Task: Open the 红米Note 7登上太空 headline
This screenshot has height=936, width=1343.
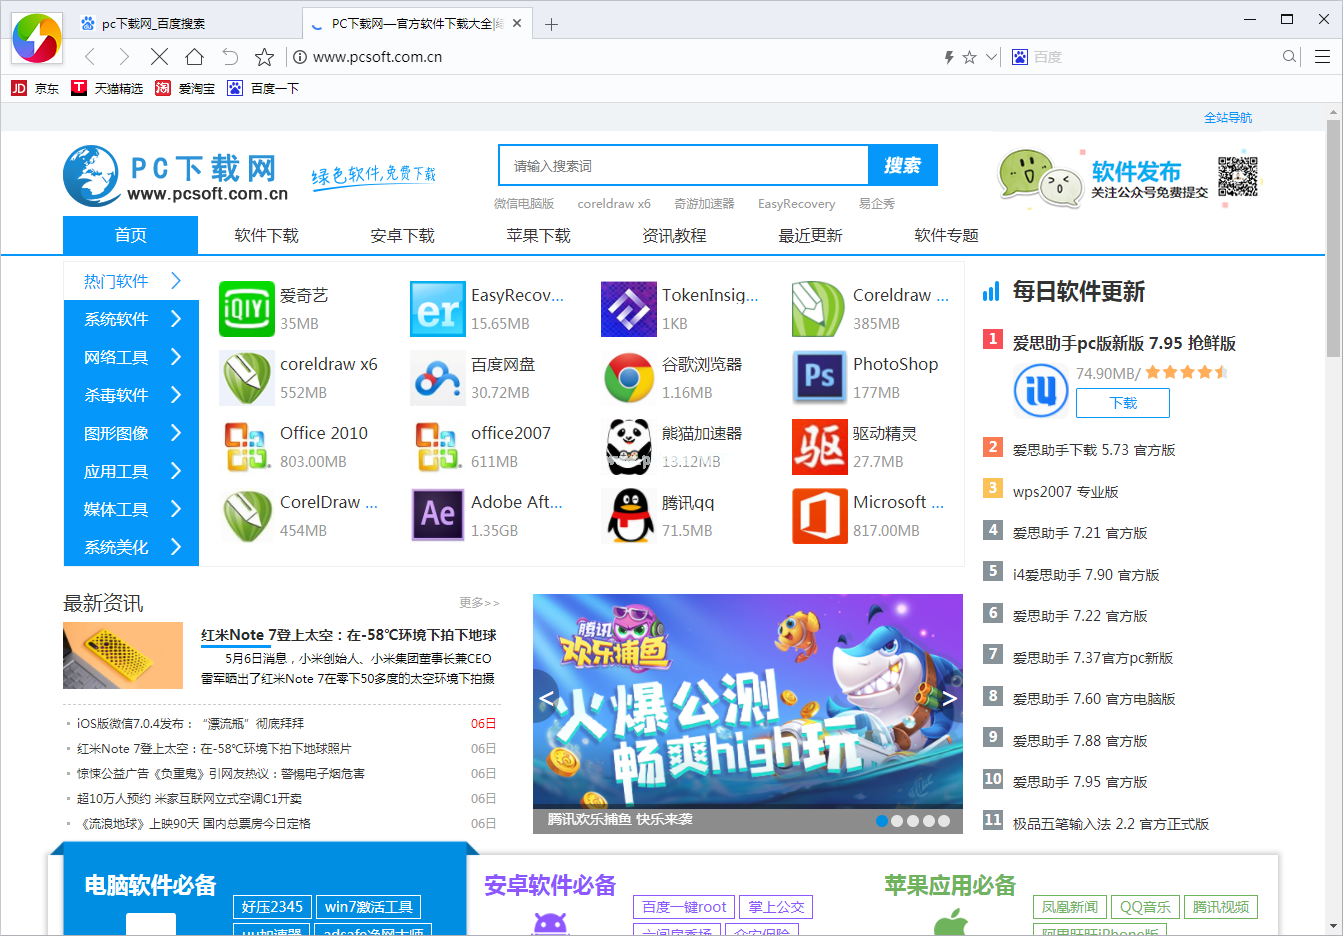Action: coord(349,635)
